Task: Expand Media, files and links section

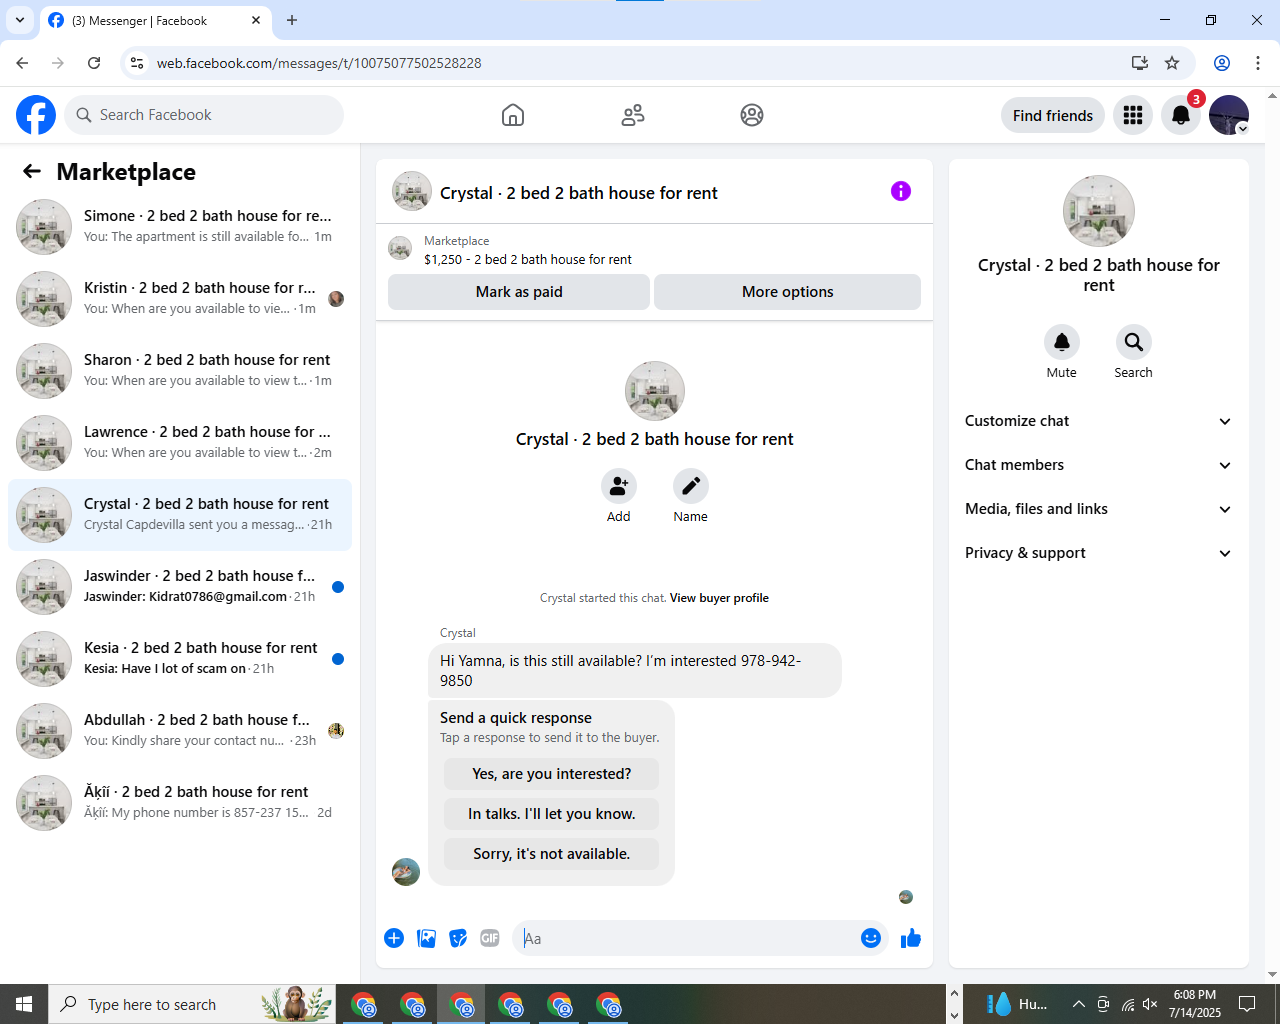Action: 1098,509
